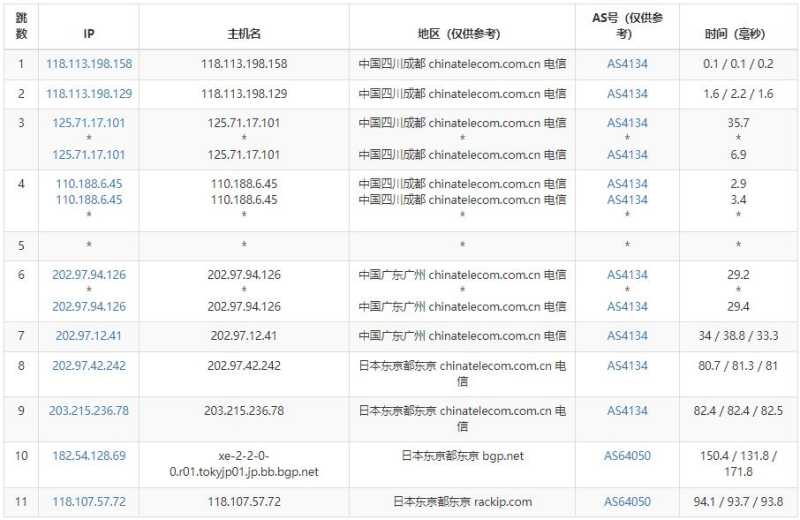Click hostname cell 182.54.128.69's row number 10

(x=21, y=456)
